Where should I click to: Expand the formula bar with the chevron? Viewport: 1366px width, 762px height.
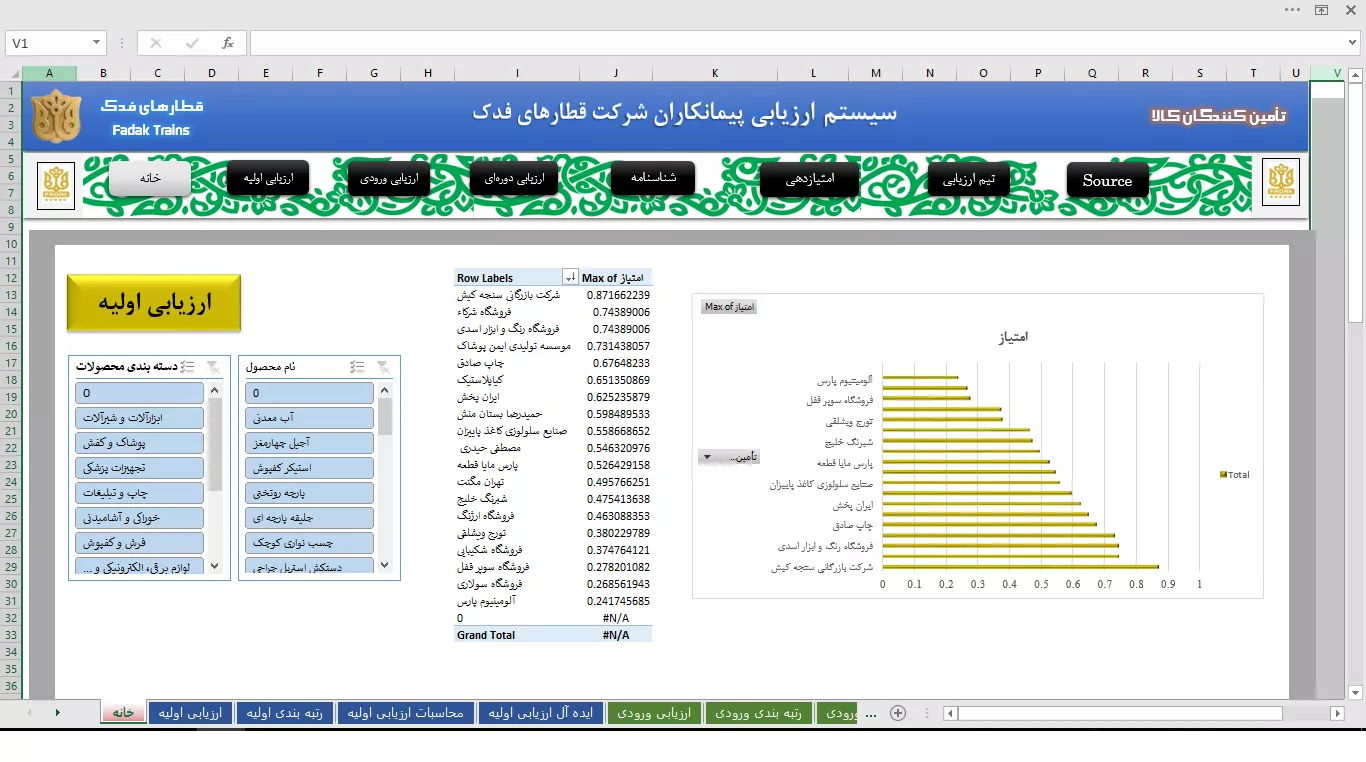[x=1353, y=43]
